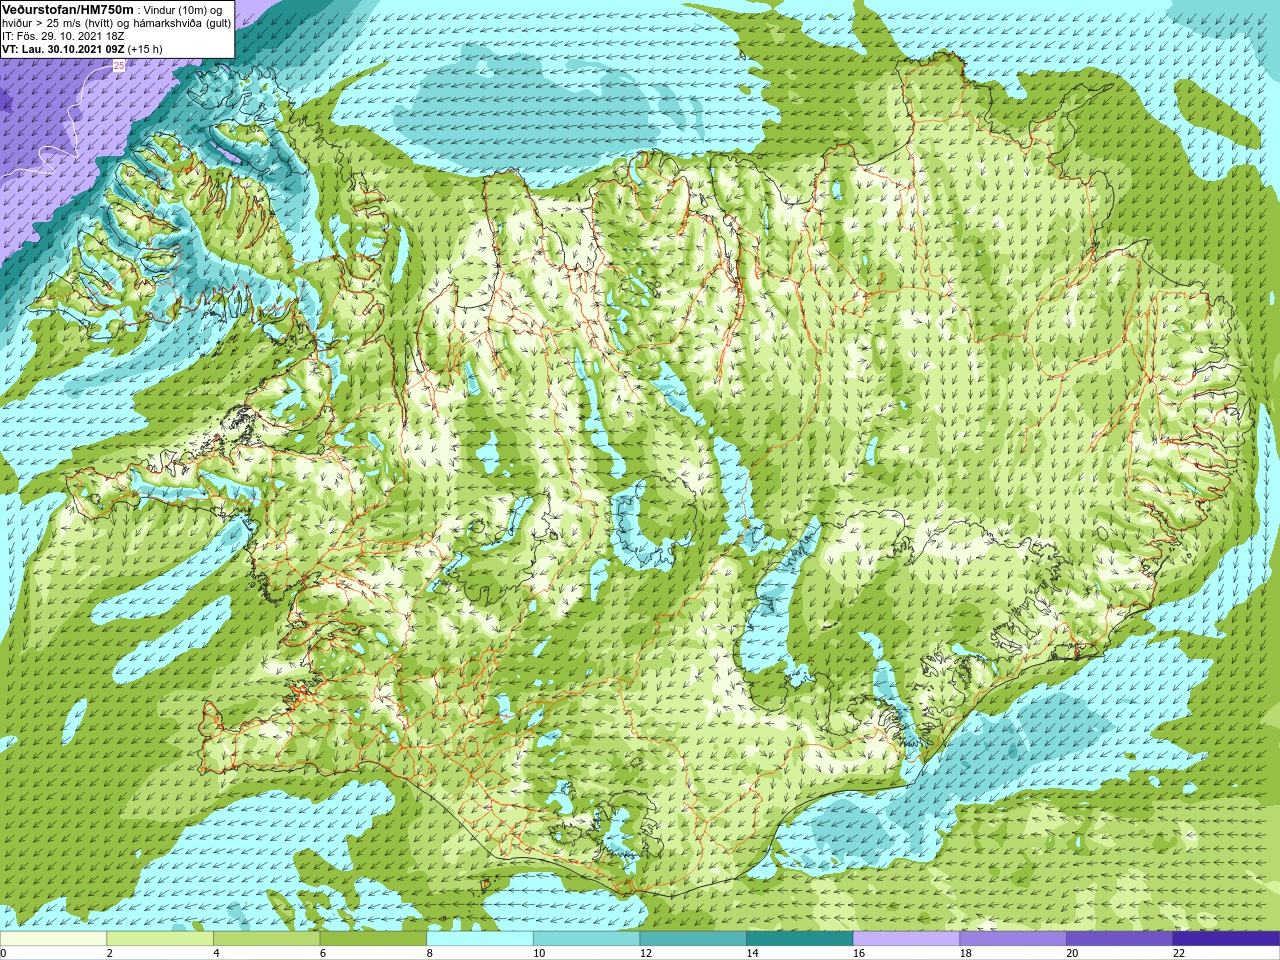This screenshot has width=1280, height=960.
Task: Click the lavender 16–18 legend swatch
Action: (906, 939)
